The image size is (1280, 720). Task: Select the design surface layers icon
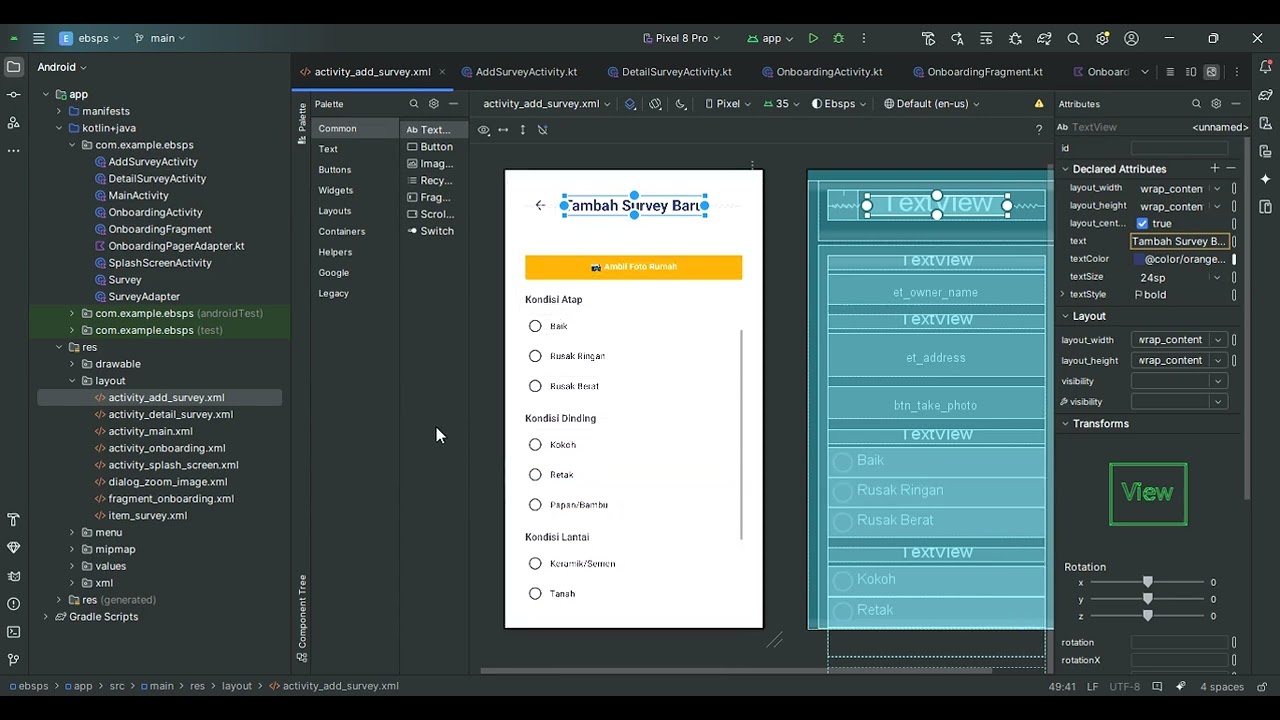[x=630, y=104]
